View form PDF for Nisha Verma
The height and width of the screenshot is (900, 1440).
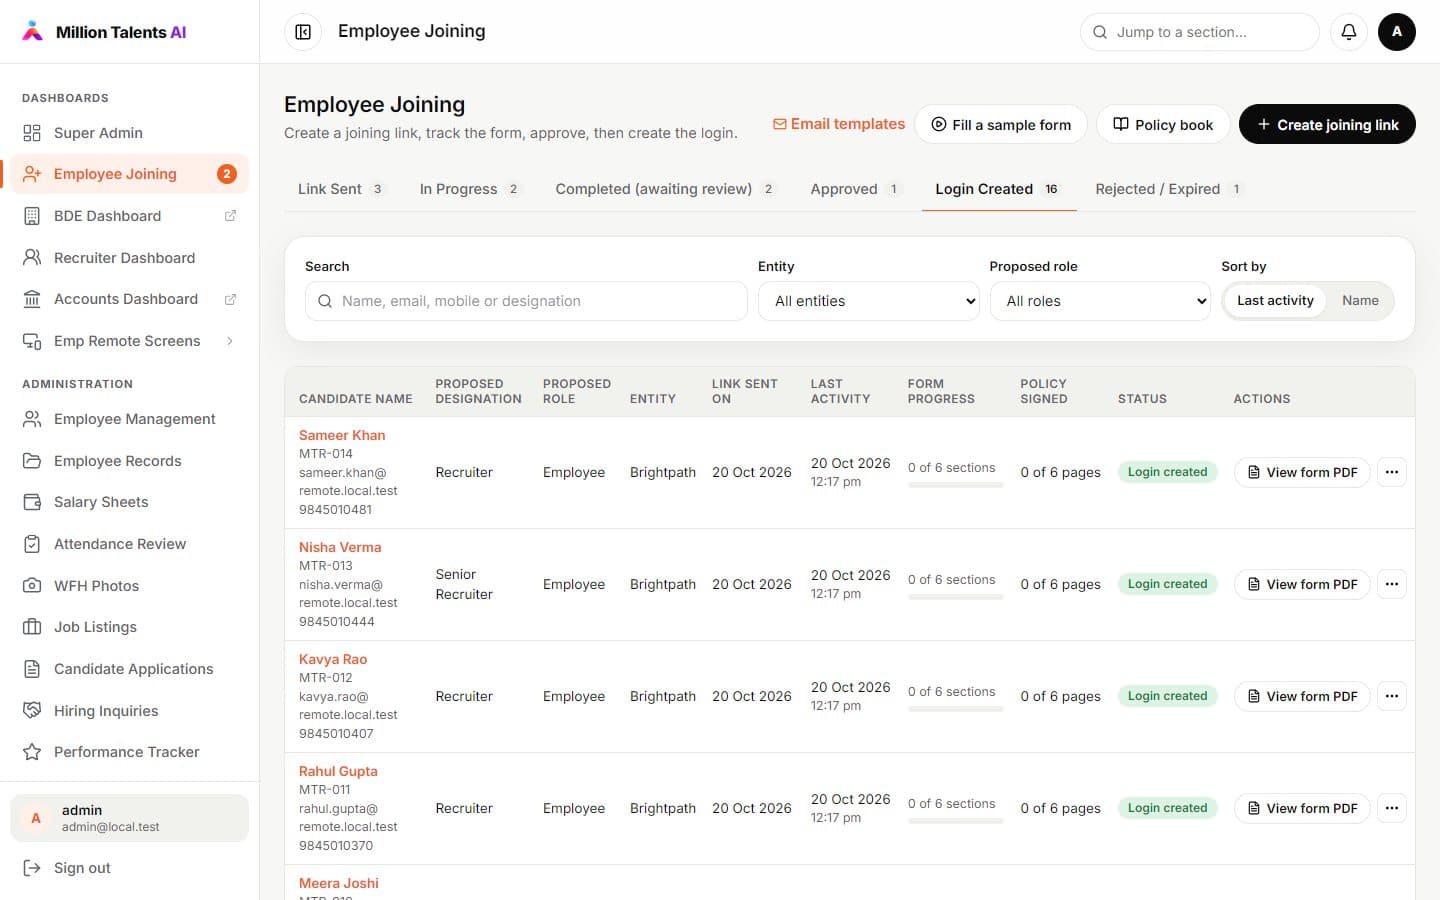coord(1302,584)
